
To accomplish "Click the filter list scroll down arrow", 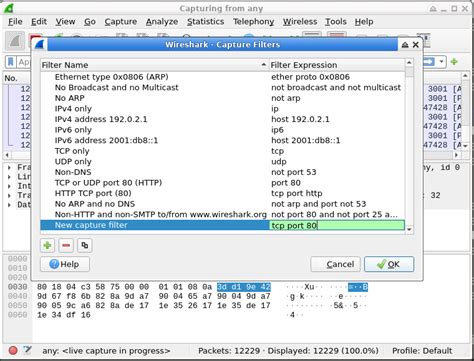I will tap(409, 229).
